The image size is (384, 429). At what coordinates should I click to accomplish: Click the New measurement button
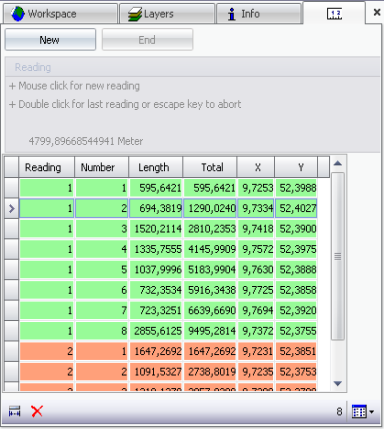[x=50, y=40]
